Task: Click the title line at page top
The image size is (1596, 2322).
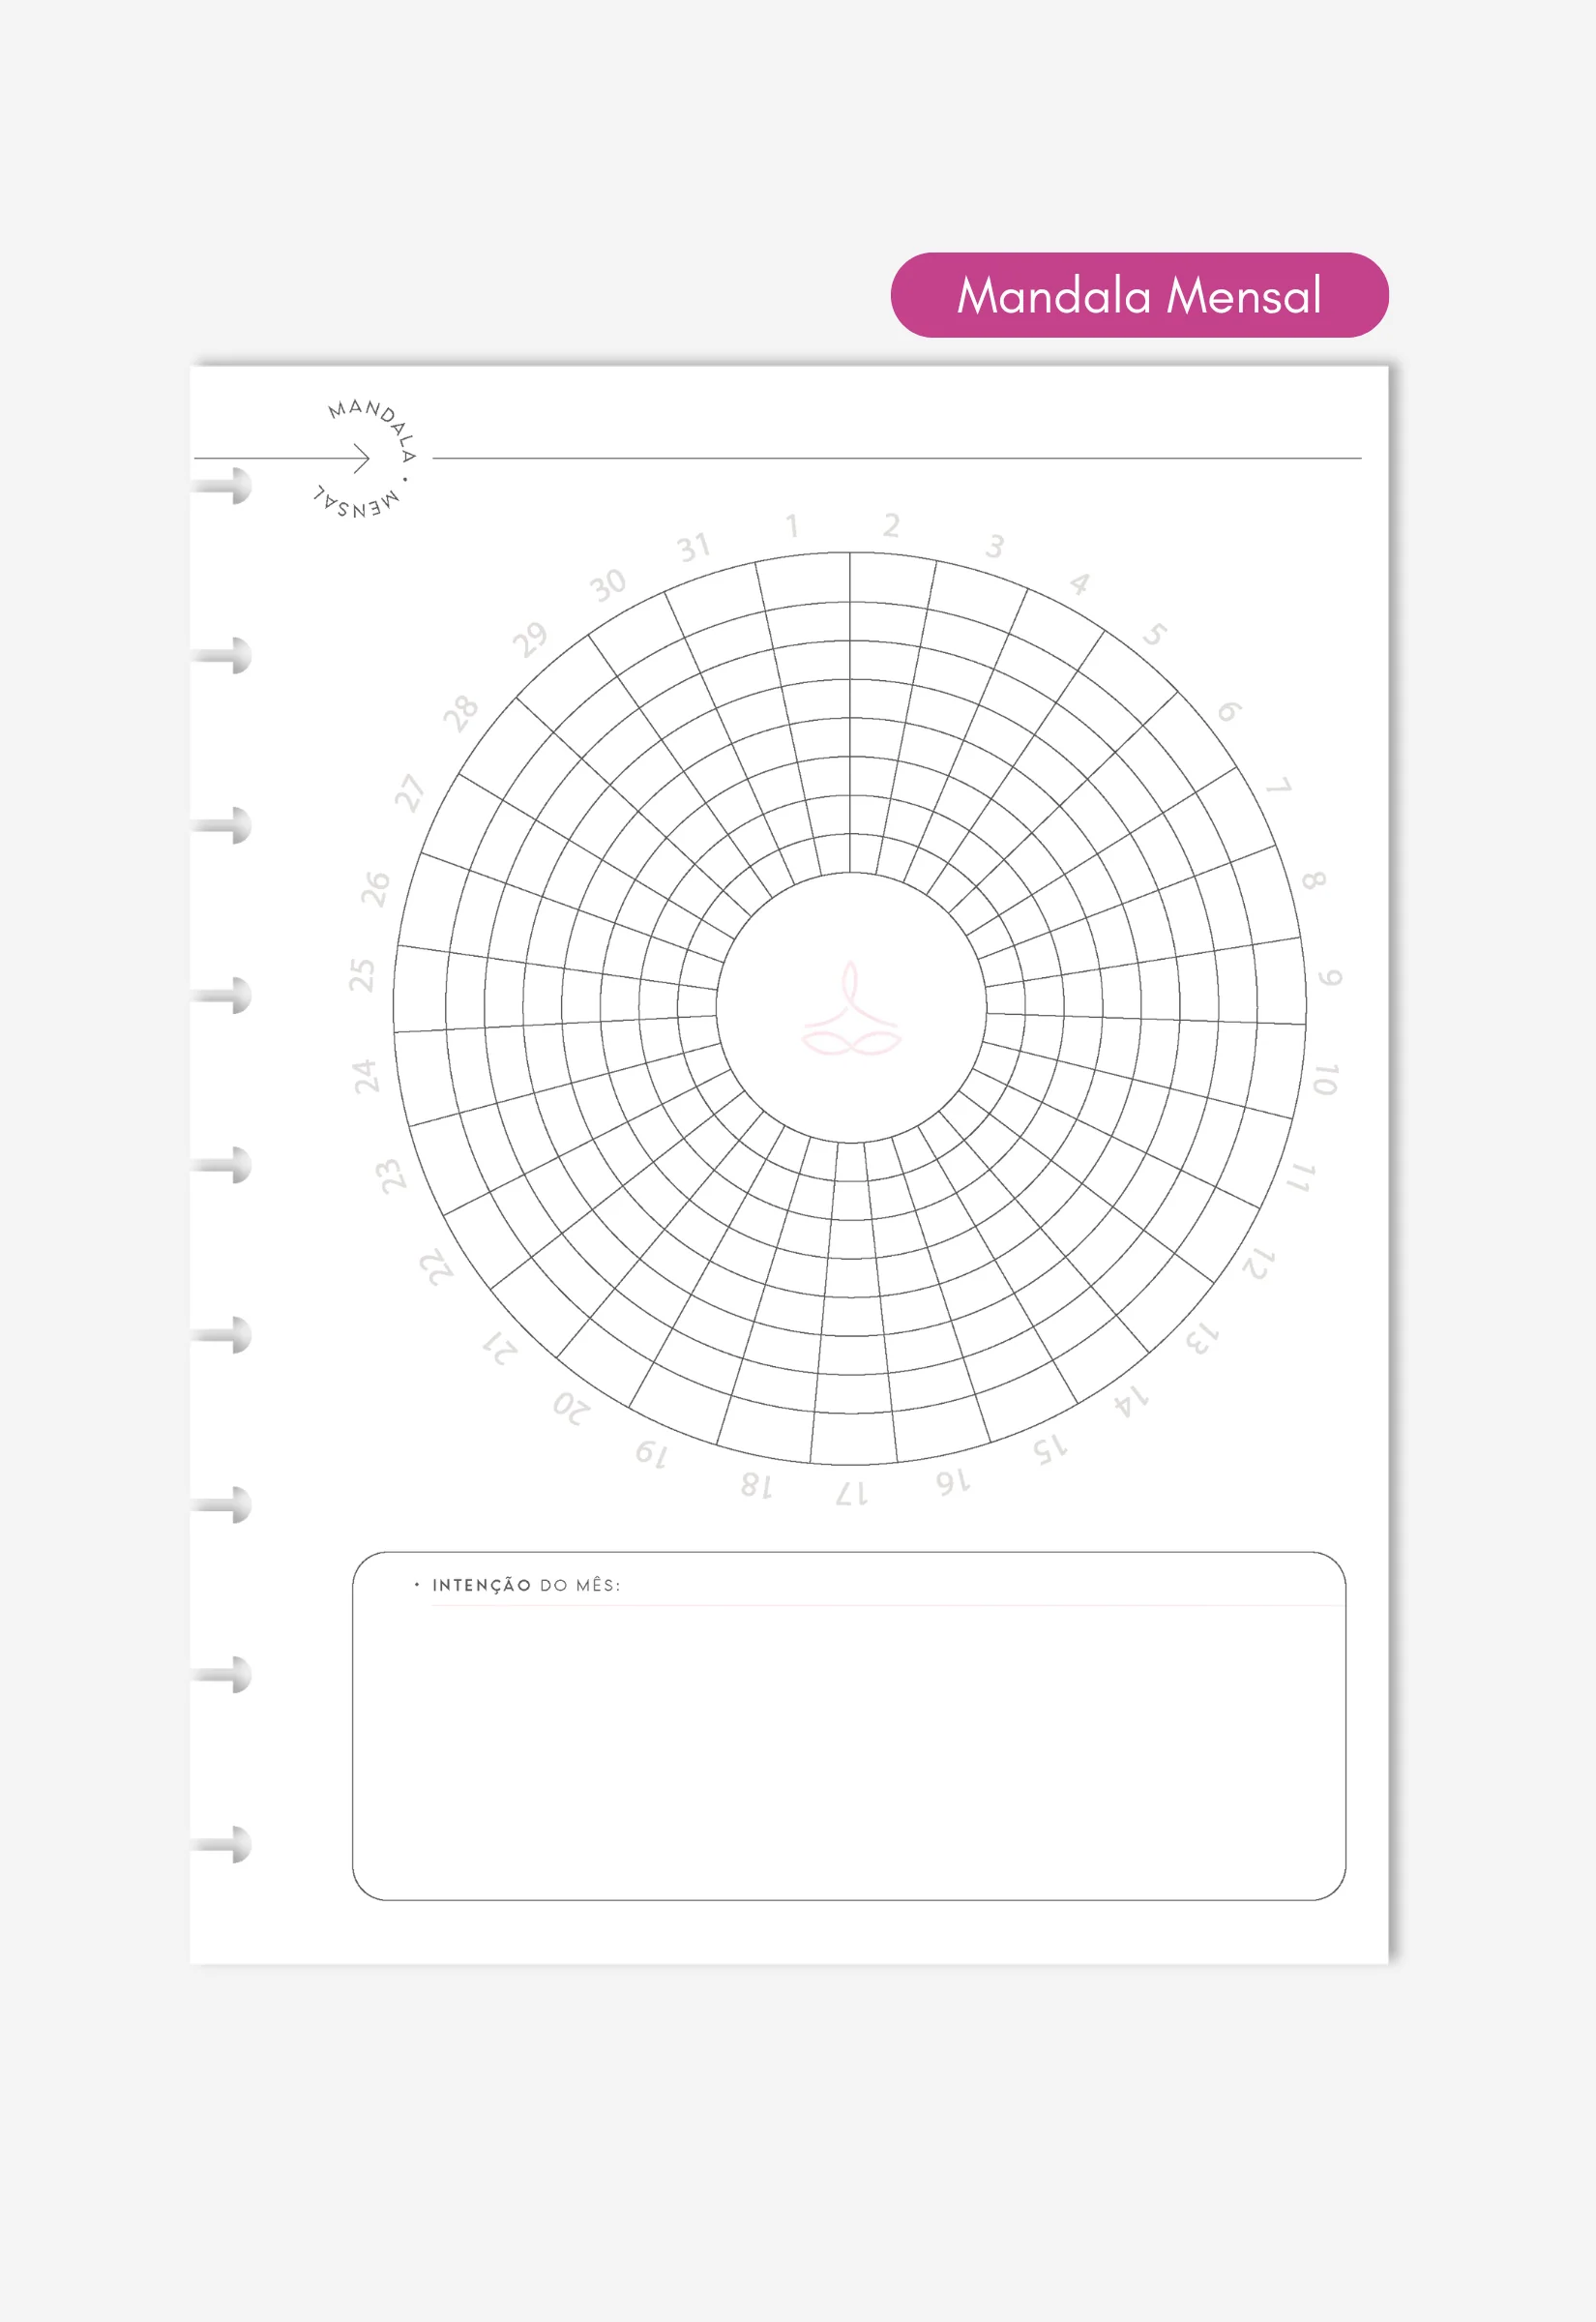Action: 896,458
